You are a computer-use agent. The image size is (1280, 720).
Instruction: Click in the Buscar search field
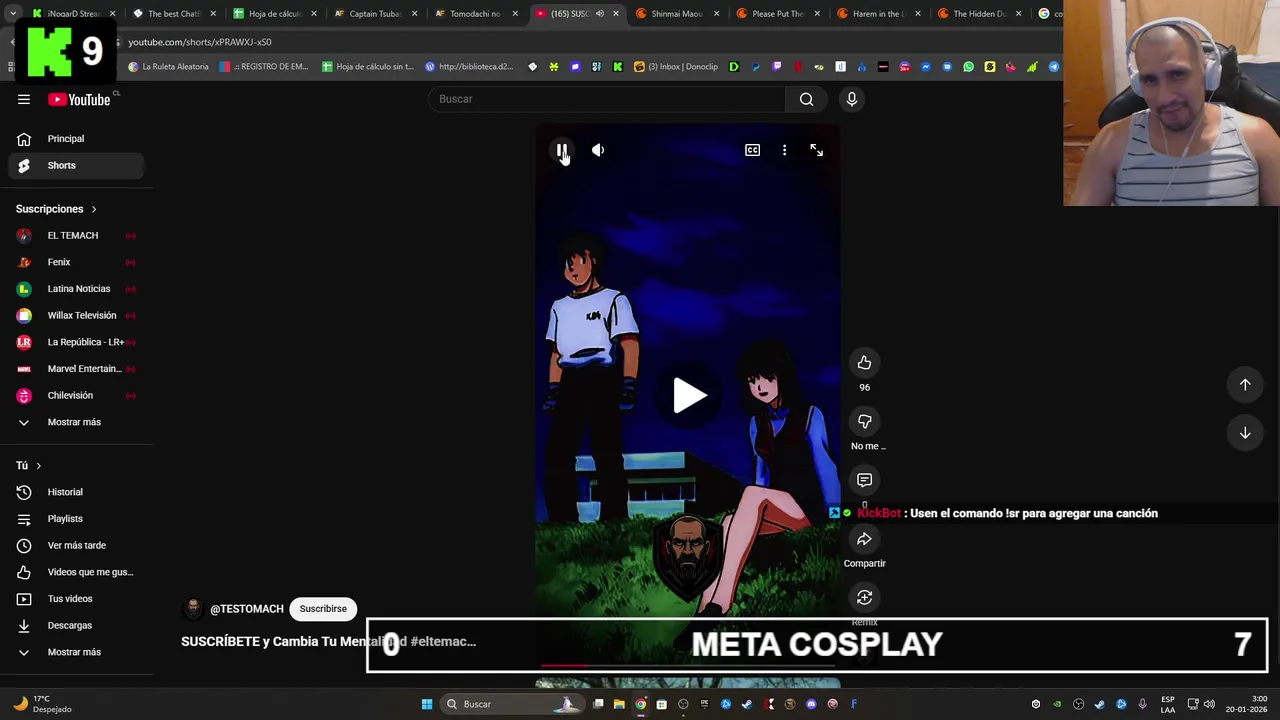coord(608,99)
